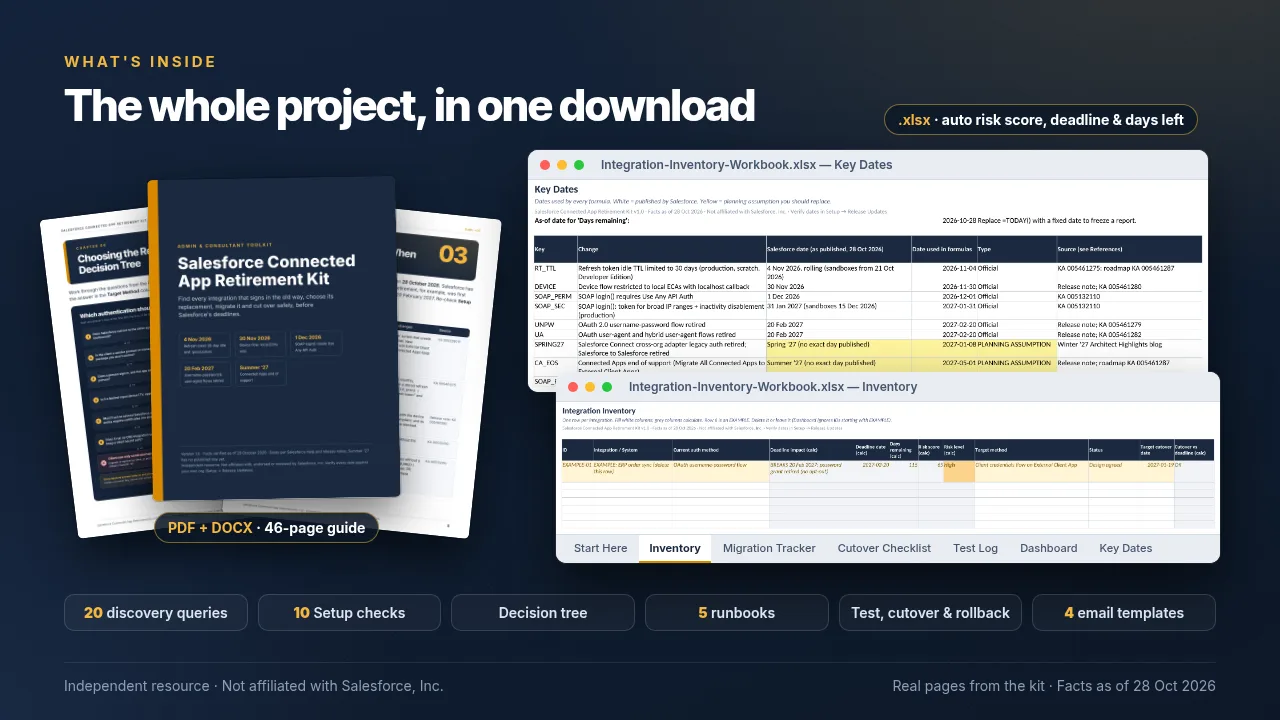
Task: Click the 'WHAT'S INSIDE' label
Action: 140,62
